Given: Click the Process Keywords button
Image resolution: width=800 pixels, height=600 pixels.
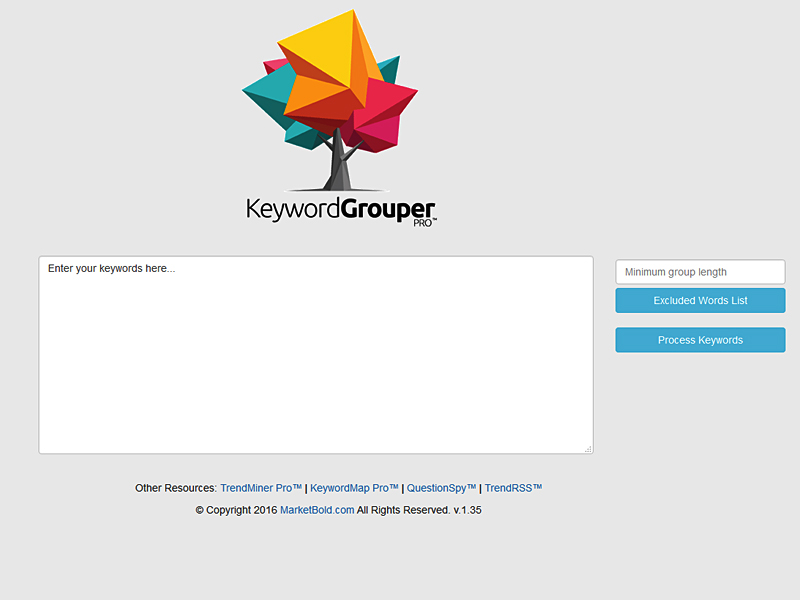Looking at the screenshot, I should click(x=700, y=340).
